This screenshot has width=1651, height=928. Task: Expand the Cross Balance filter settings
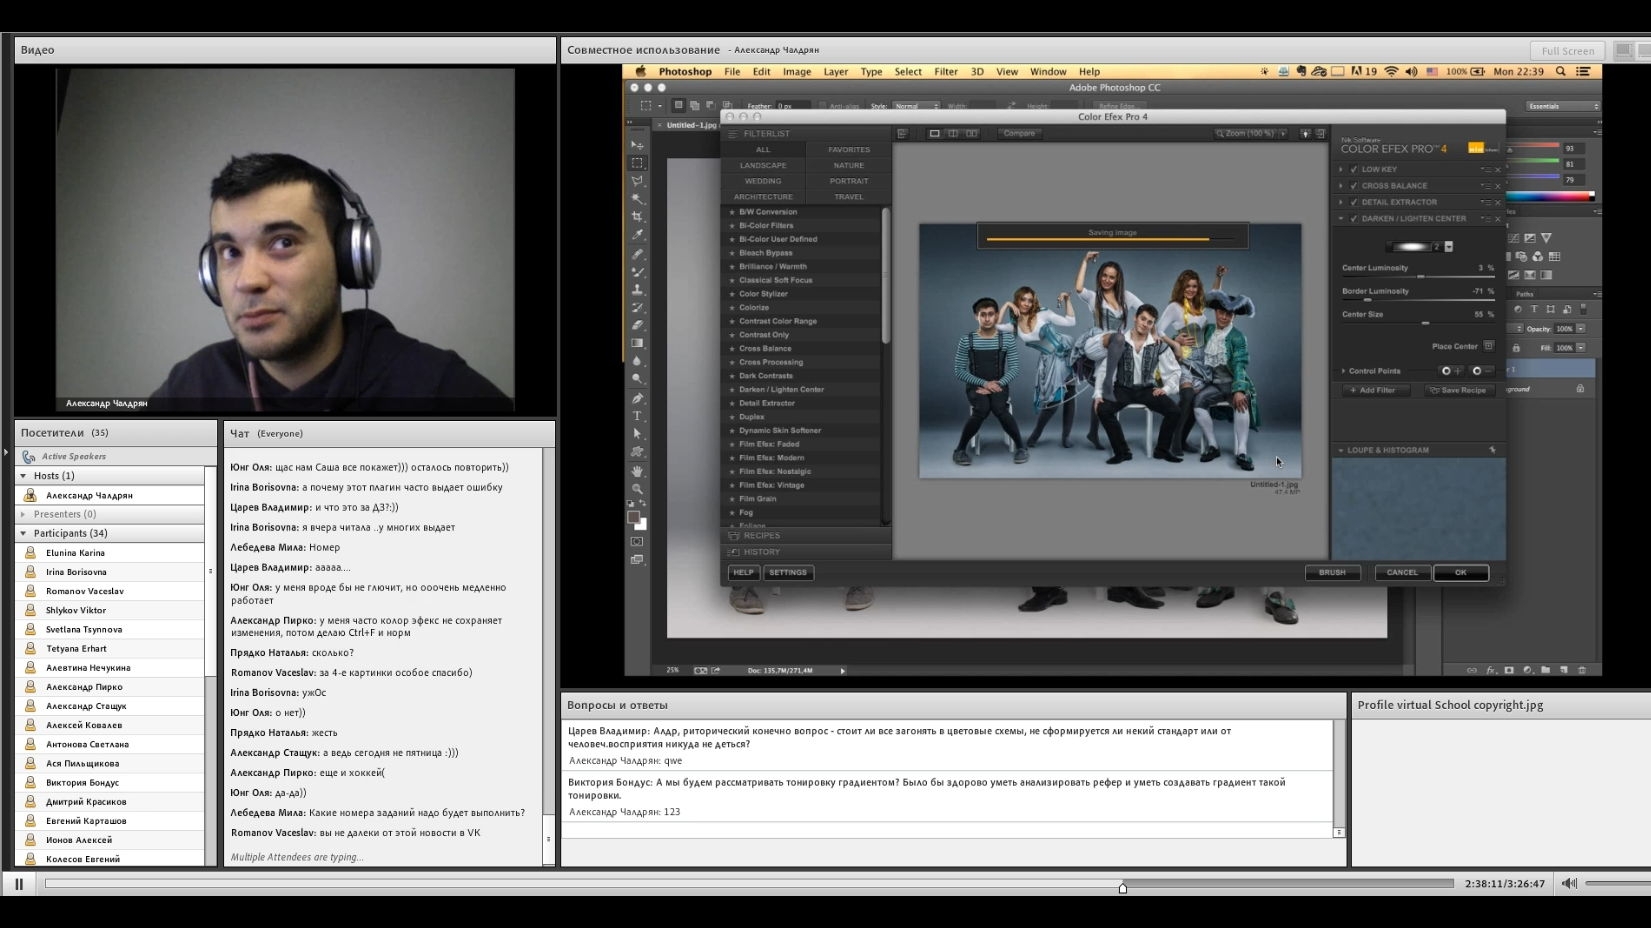(1342, 186)
